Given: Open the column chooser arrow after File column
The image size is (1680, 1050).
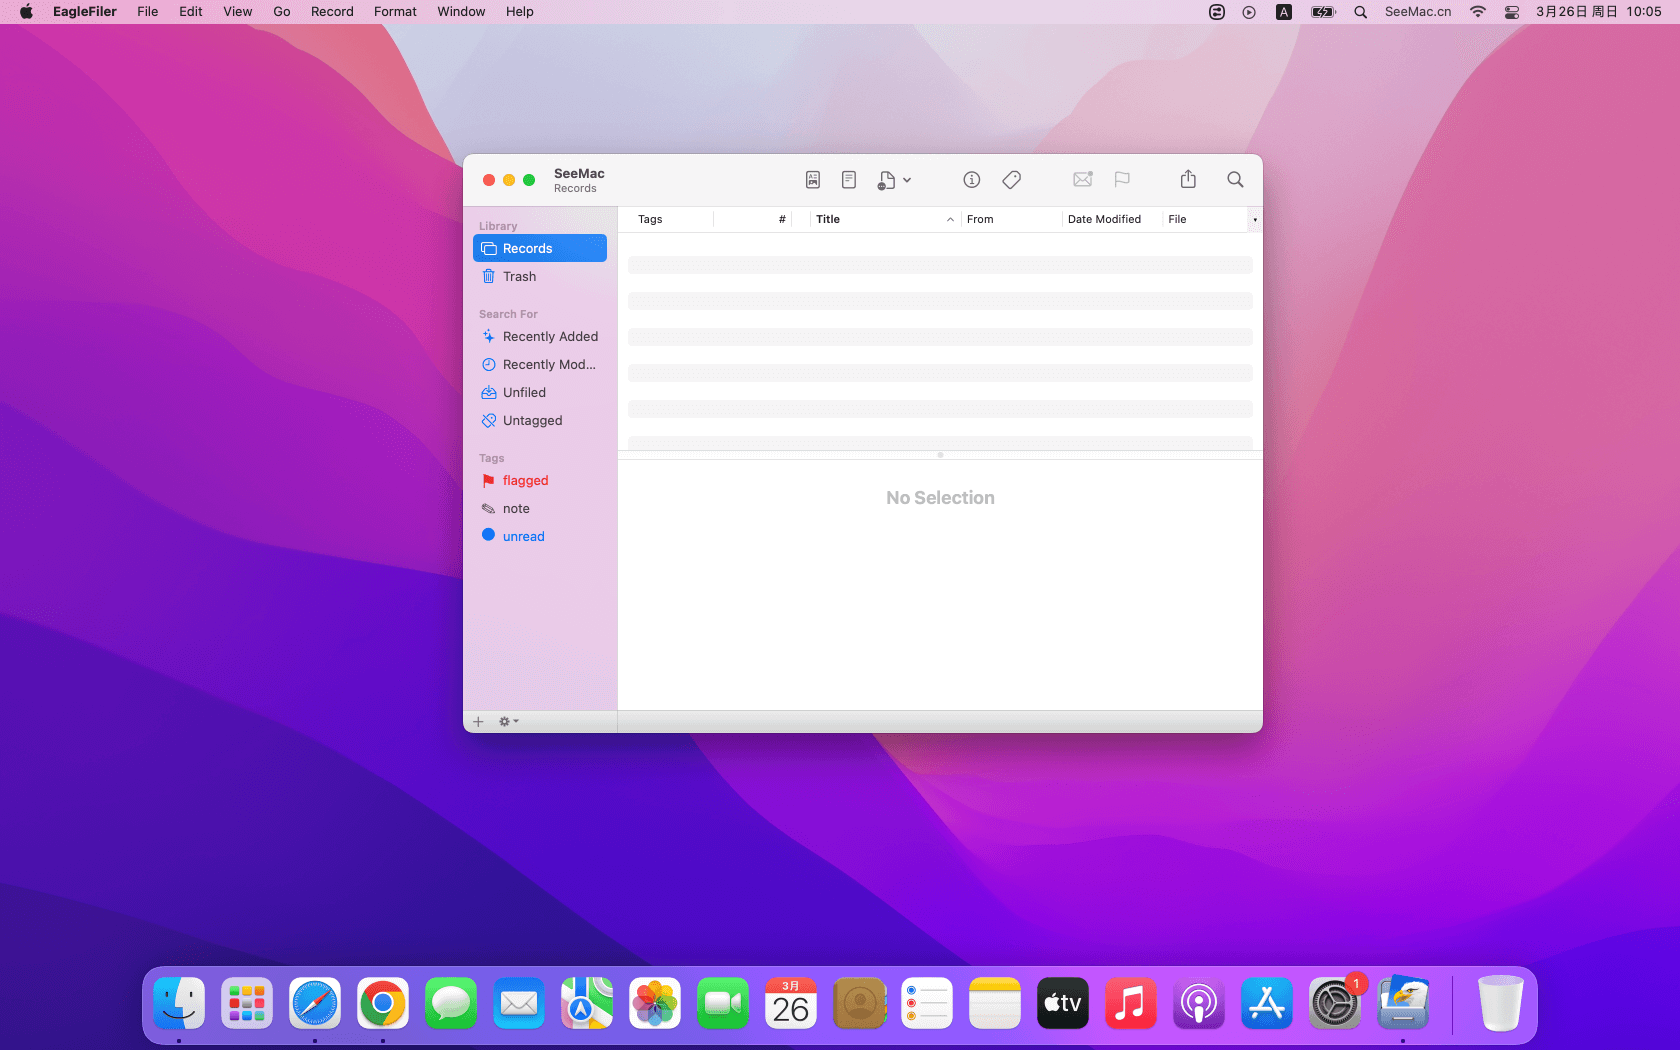Looking at the screenshot, I should [1255, 220].
